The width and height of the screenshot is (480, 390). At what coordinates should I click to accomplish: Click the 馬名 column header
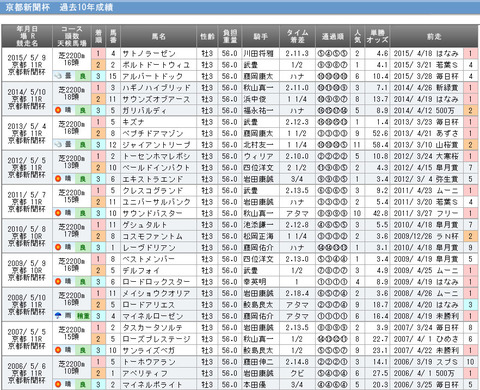pyautogui.click(x=159, y=36)
